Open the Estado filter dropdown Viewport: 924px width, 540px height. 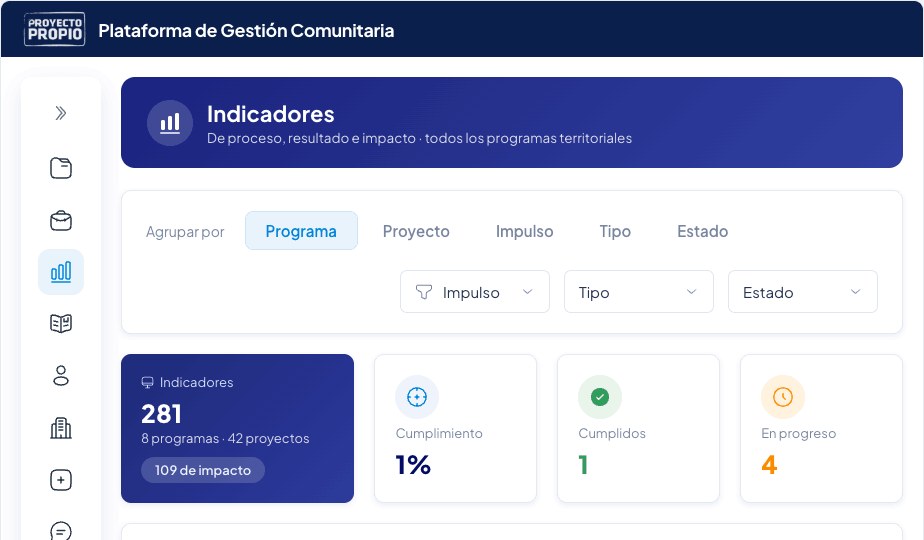[803, 291]
